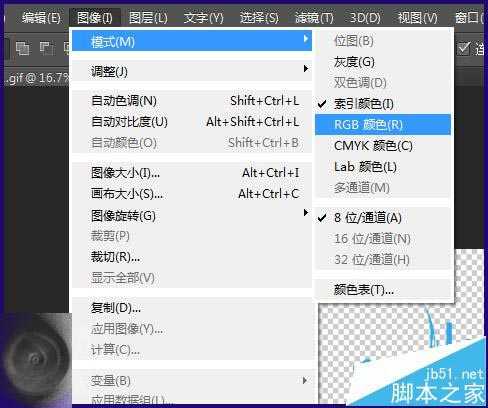Open 画布大小(S)... dialog

[192, 193]
